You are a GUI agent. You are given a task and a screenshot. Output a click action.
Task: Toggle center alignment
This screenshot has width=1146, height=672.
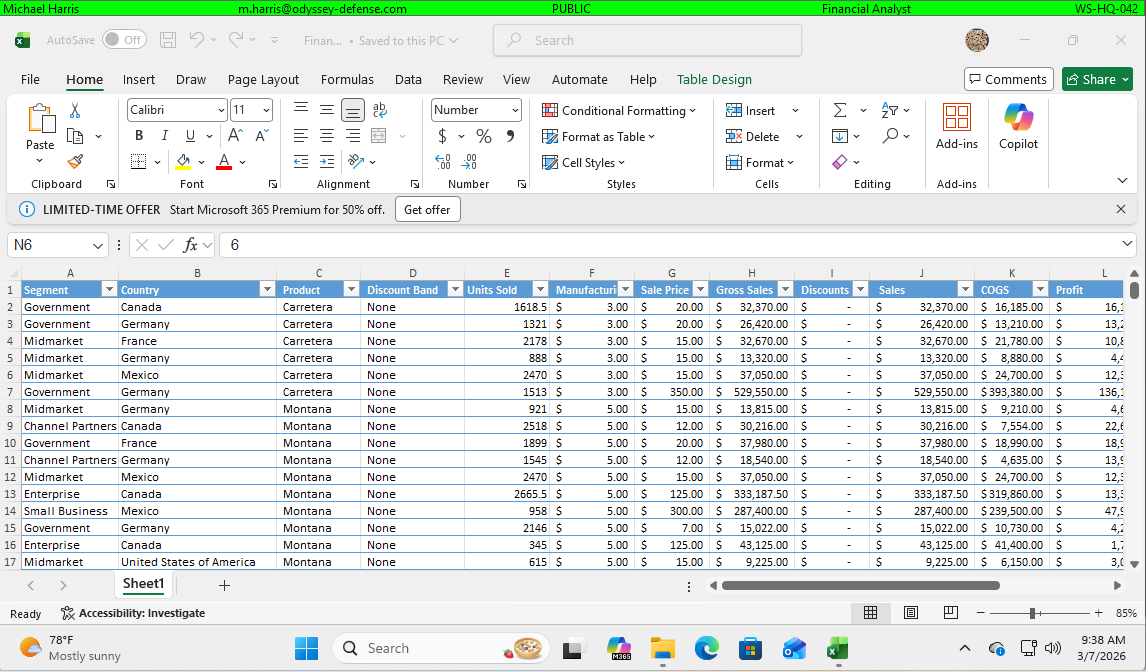[326, 134]
